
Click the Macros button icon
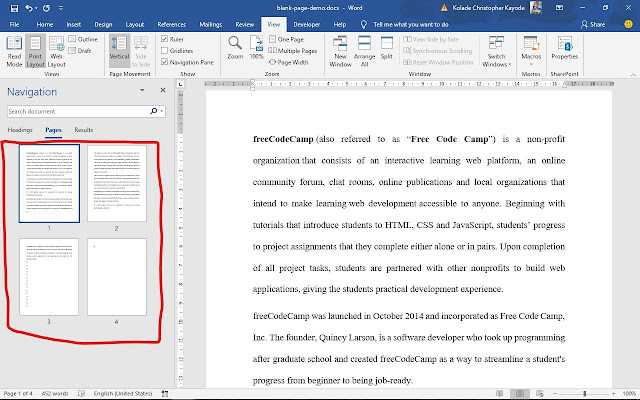(x=531, y=43)
